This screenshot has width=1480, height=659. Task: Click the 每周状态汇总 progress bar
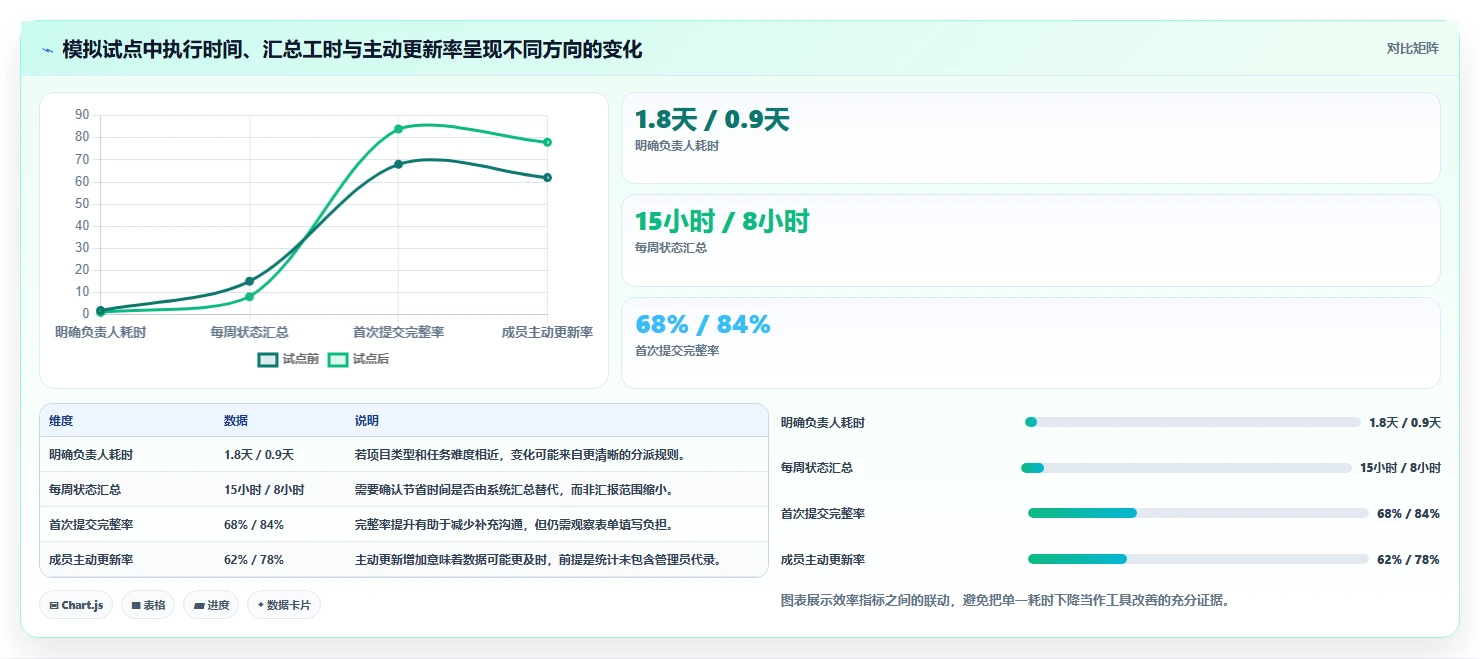(x=1186, y=468)
